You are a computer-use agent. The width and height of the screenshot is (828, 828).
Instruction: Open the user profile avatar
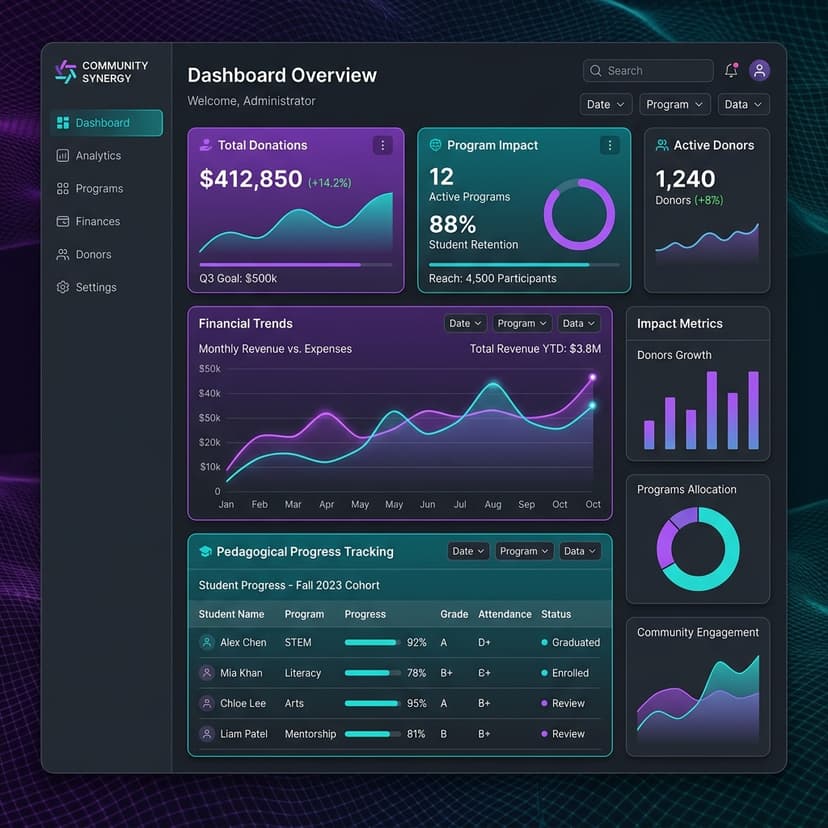760,70
